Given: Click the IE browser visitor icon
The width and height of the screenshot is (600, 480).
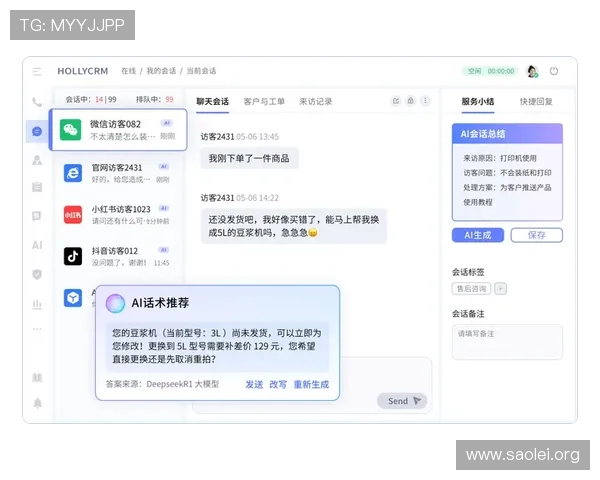Looking at the screenshot, I should point(73,173).
